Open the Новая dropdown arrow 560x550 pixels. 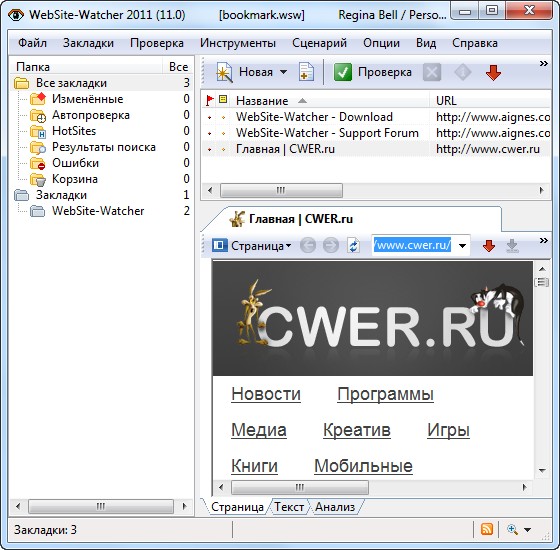[283, 72]
